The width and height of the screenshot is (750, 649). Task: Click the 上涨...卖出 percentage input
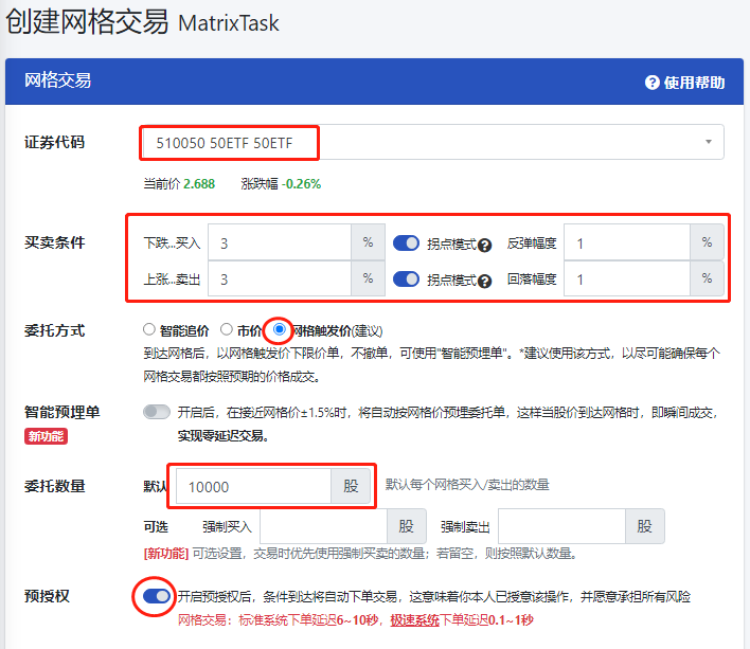click(280, 279)
